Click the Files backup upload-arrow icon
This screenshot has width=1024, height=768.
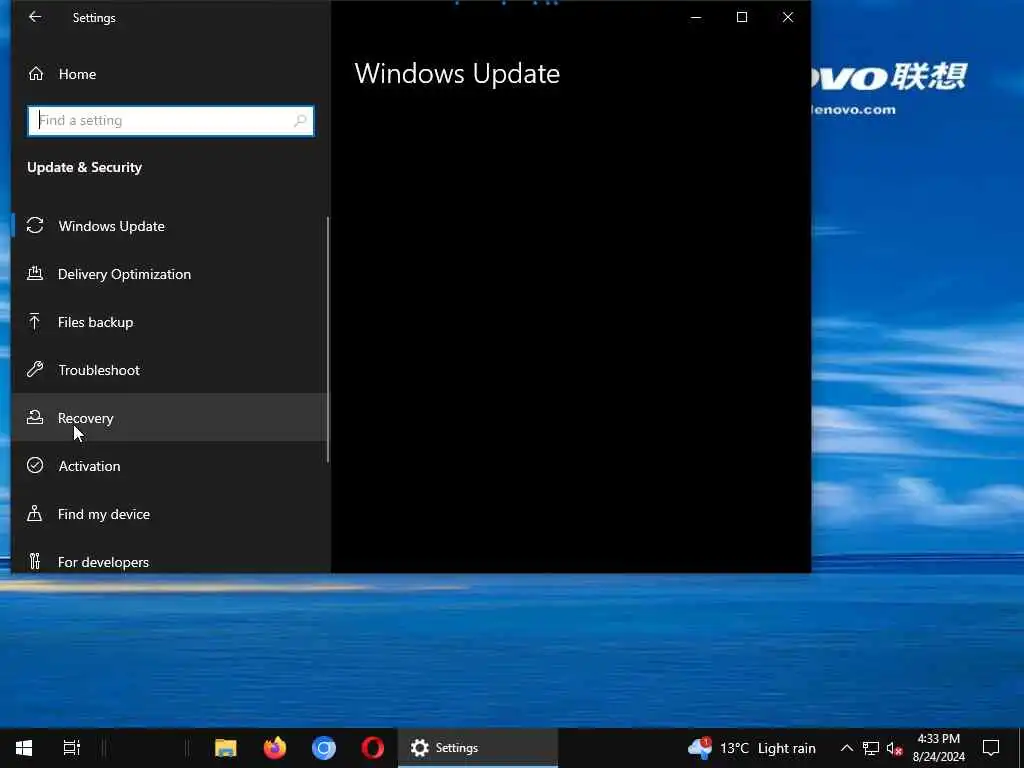click(35, 321)
